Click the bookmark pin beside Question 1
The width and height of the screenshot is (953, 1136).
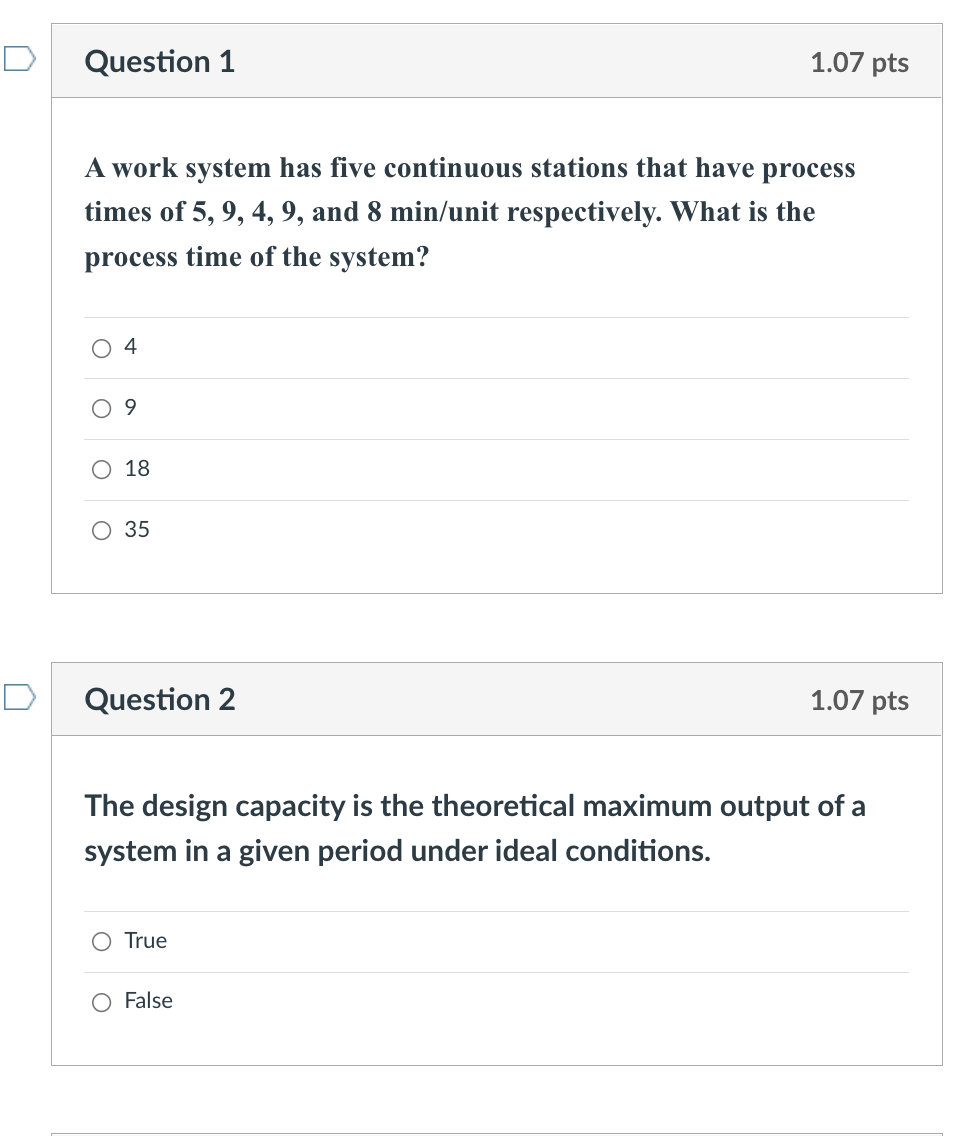pos(18,60)
